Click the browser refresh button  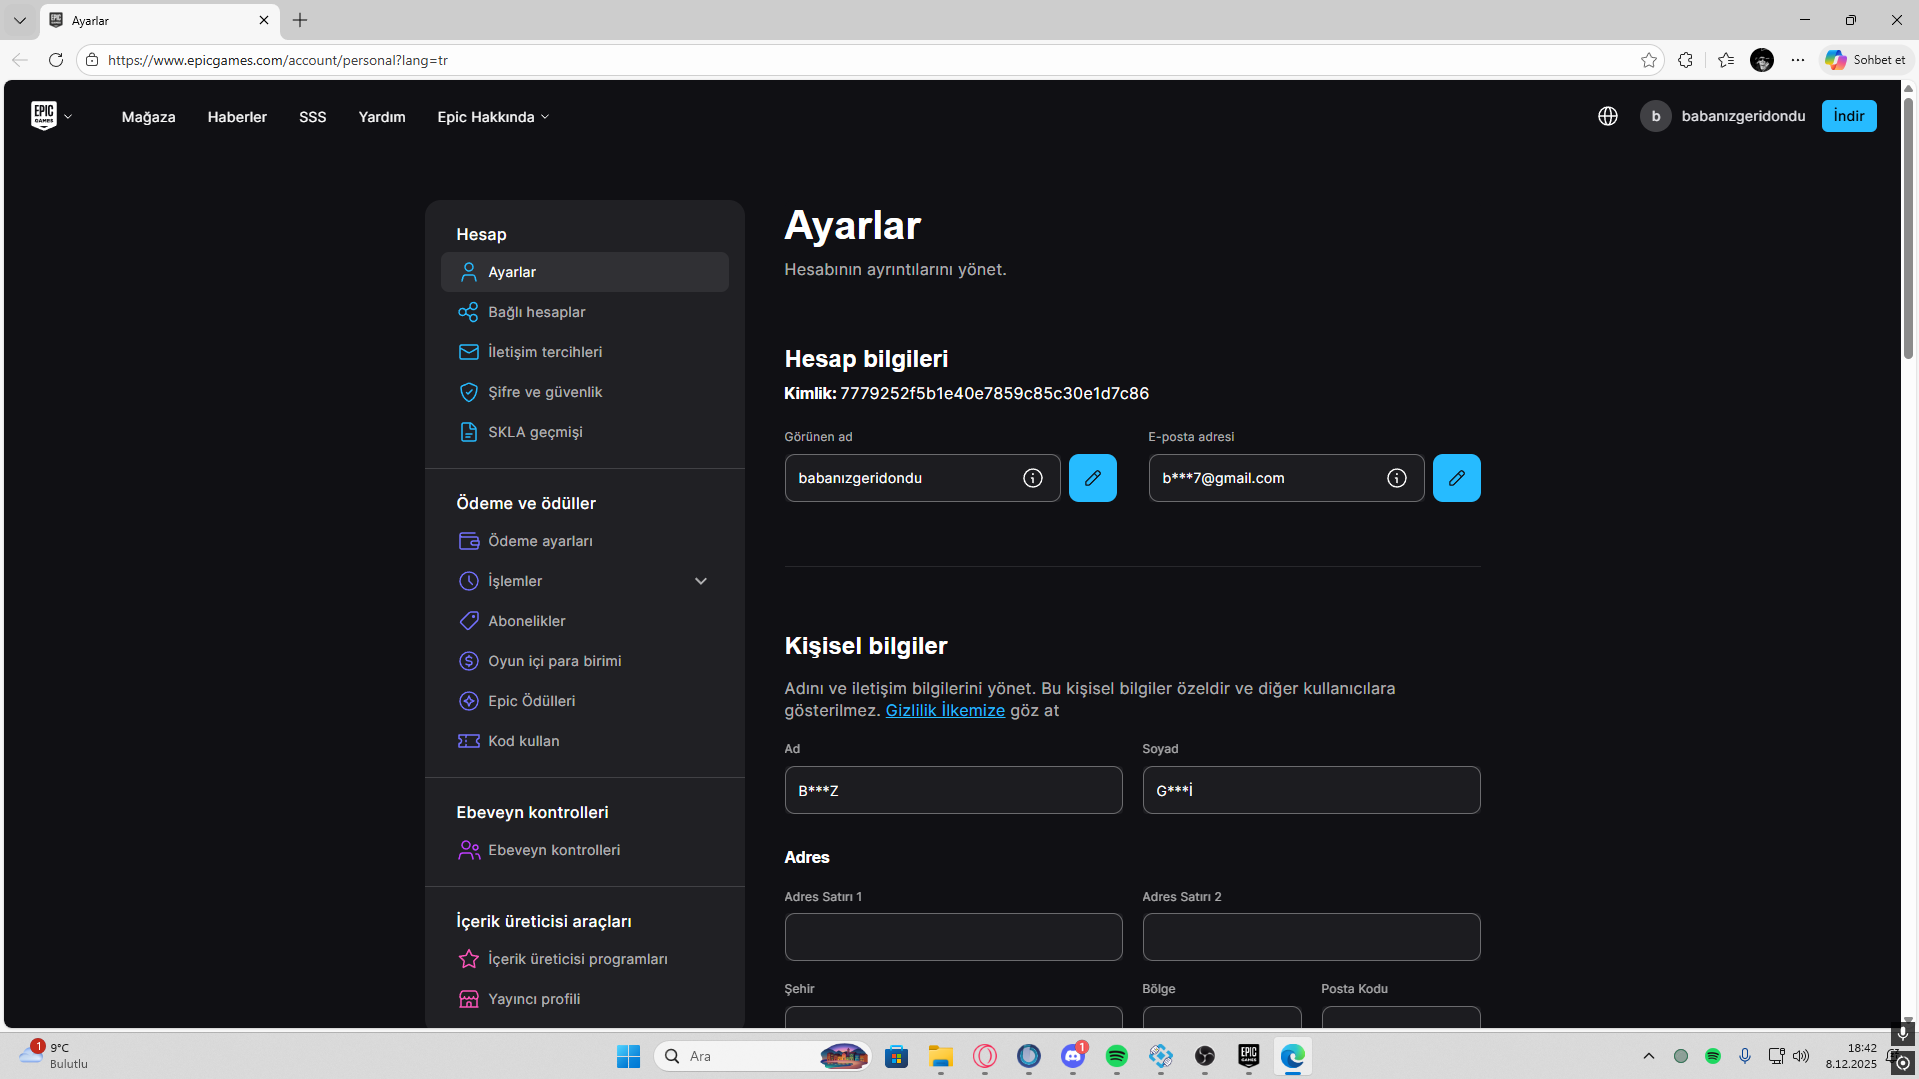pos(56,60)
